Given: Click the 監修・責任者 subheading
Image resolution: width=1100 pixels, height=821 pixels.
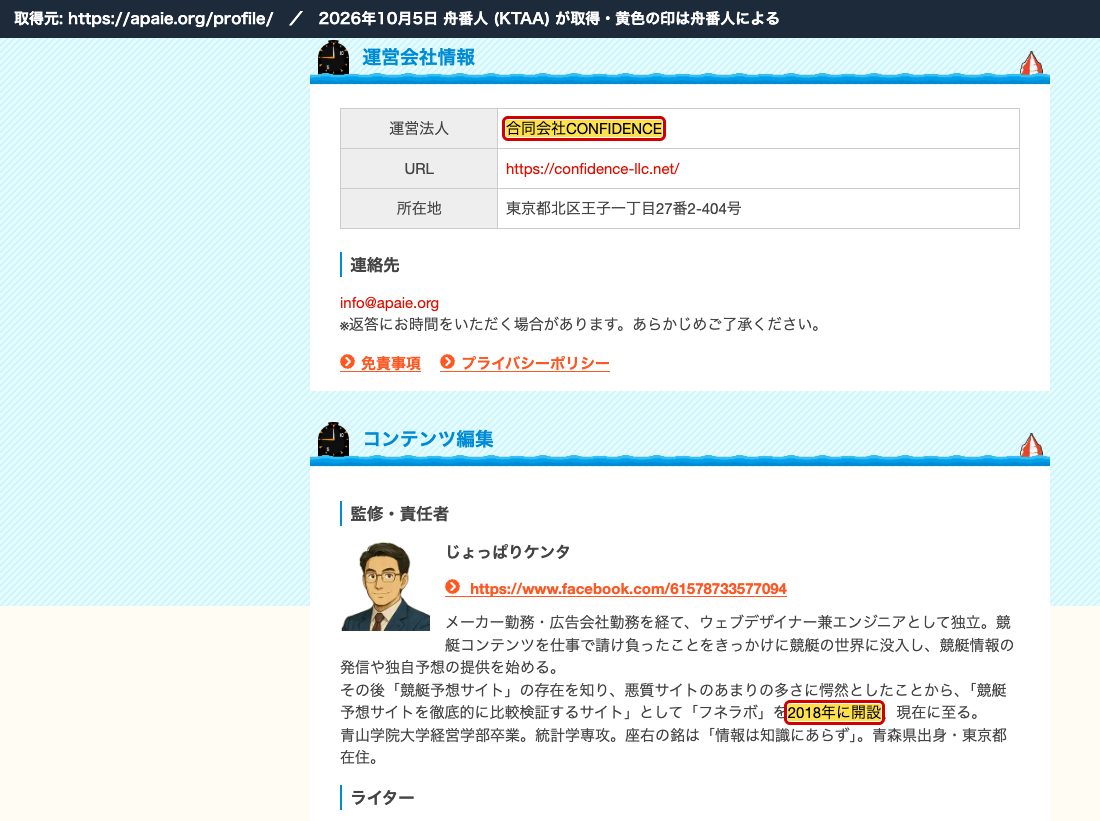Looking at the screenshot, I should pyautogui.click(x=399, y=514).
